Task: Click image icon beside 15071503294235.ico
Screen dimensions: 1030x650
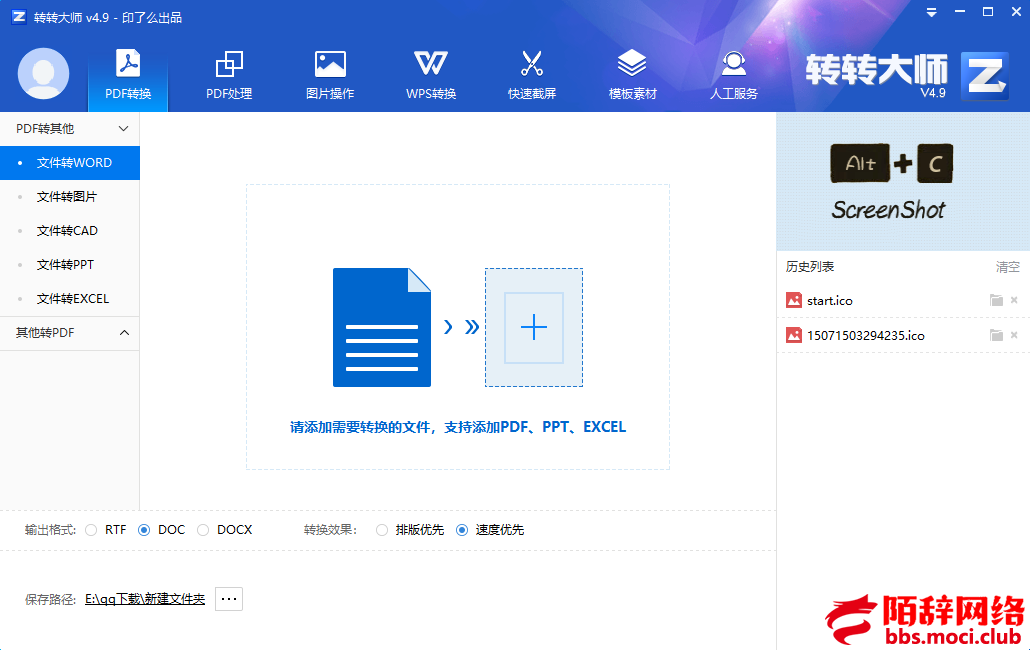Action: tap(794, 335)
